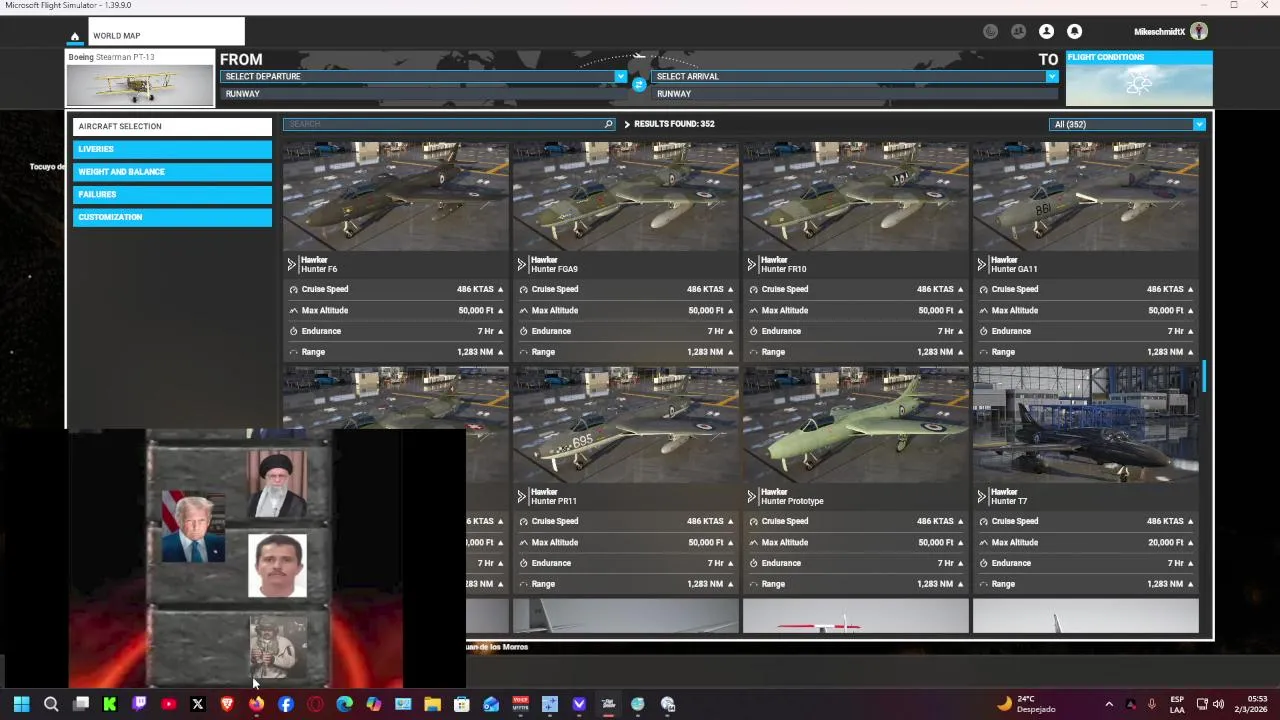The image size is (1280, 720).
Task: Open the FLIGHT CONDITIONS weather panel
Action: click(x=1139, y=78)
